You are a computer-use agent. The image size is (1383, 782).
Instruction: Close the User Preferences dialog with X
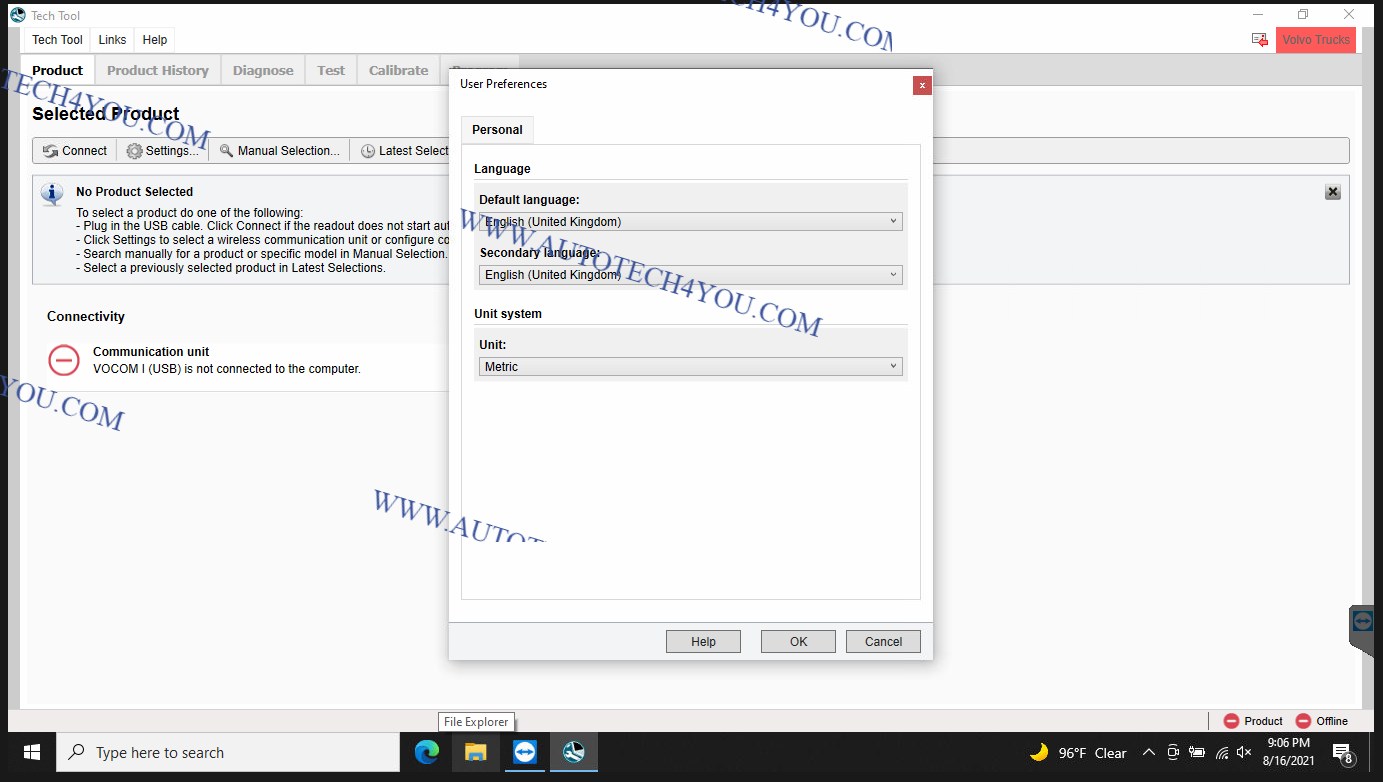coord(922,85)
